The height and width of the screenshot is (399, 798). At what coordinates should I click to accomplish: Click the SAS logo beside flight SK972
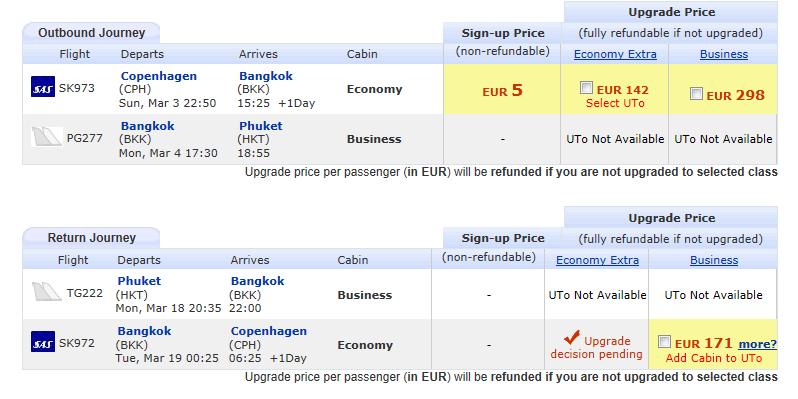(x=43, y=342)
